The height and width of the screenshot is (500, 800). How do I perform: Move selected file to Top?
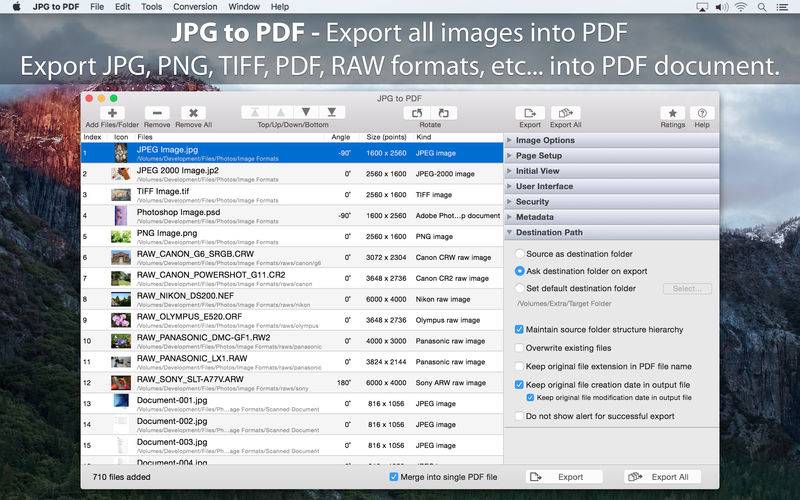255,112
